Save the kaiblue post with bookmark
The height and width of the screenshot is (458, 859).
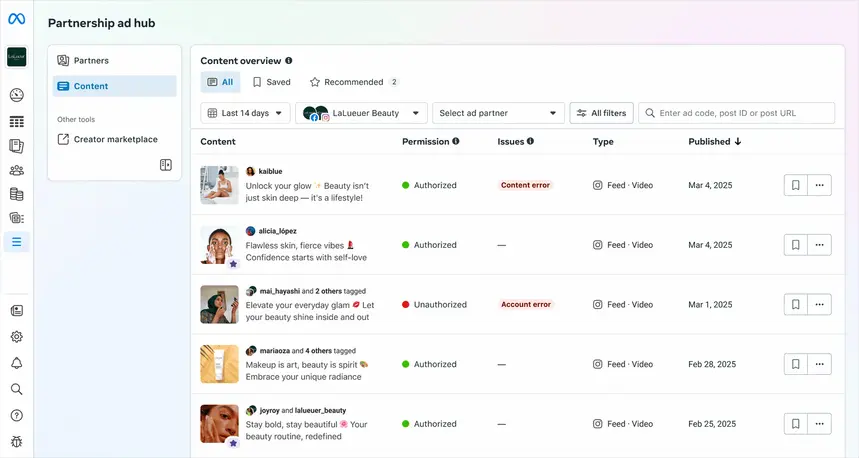(x=795, y=185)
